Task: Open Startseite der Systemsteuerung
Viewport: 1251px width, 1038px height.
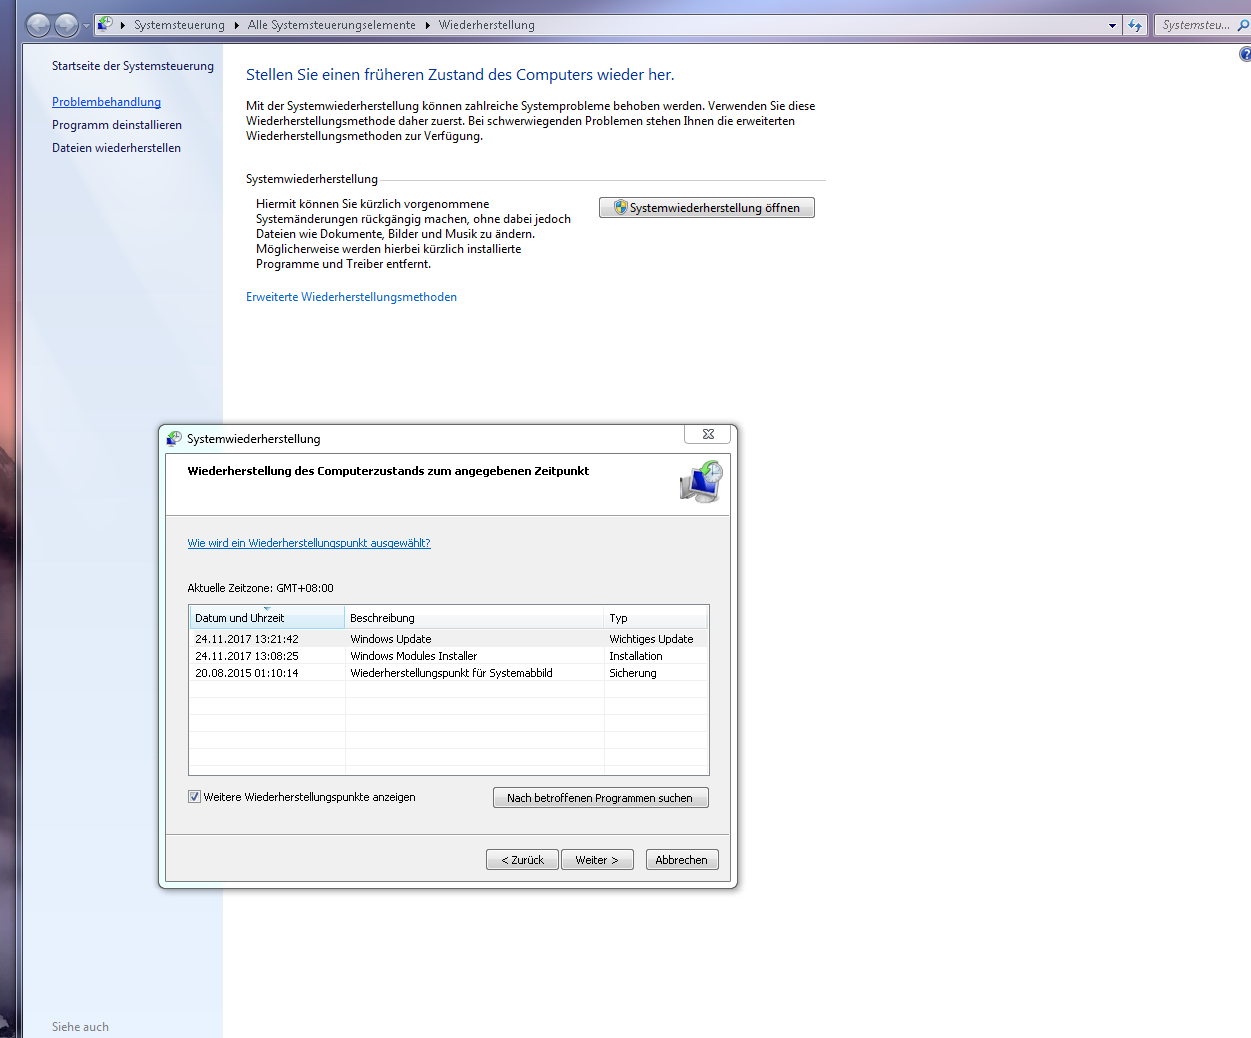Action: (133, 66)
